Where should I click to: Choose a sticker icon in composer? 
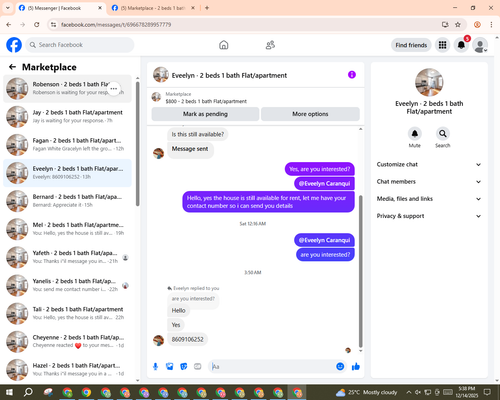184,367
